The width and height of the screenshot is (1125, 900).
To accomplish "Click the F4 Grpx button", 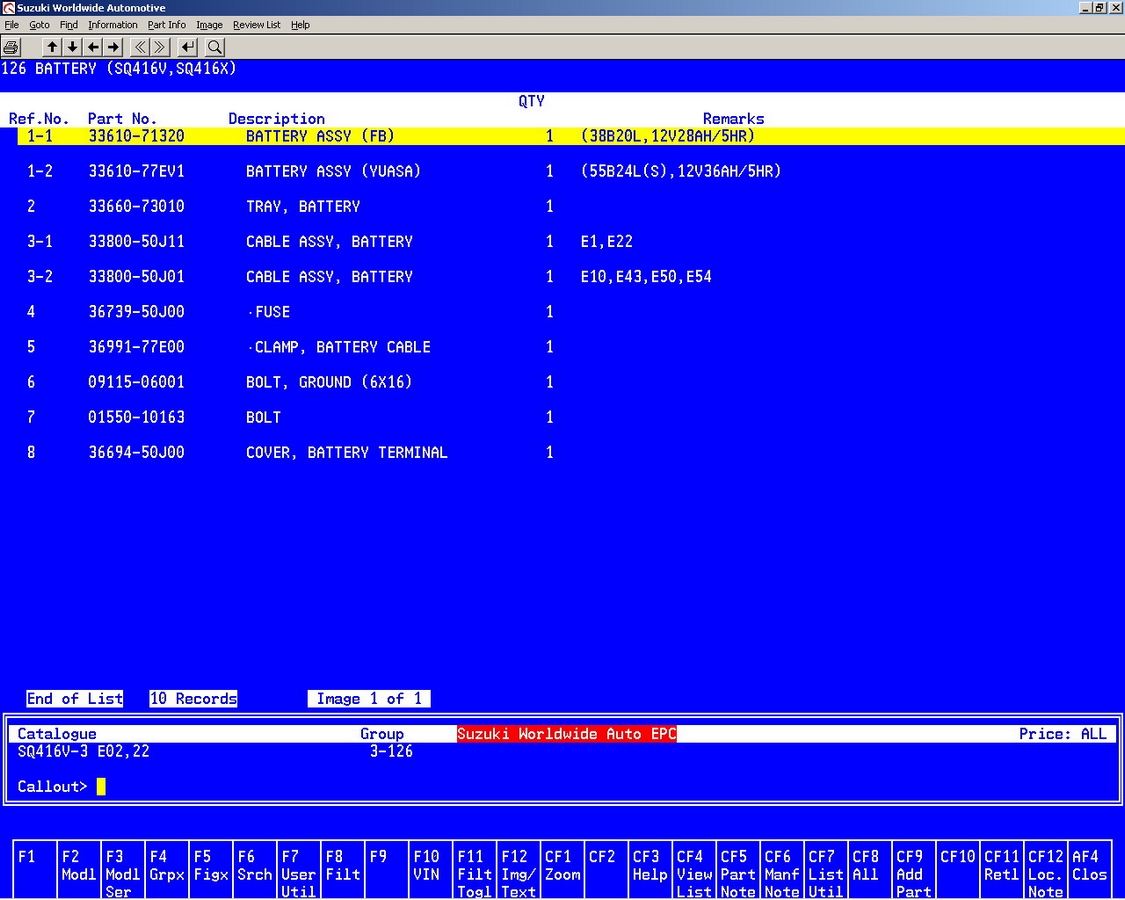I will 166,869.
